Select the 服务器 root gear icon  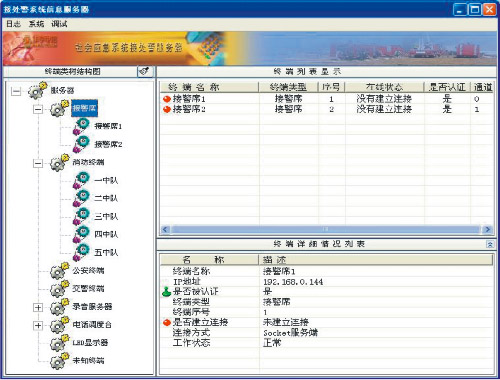coord(37,90)
